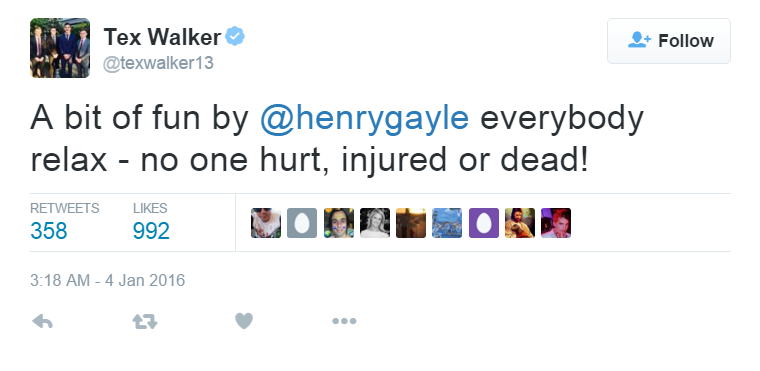Retweet this tweet via retweet icon
The image size is (760, 371).
(145, 321)
